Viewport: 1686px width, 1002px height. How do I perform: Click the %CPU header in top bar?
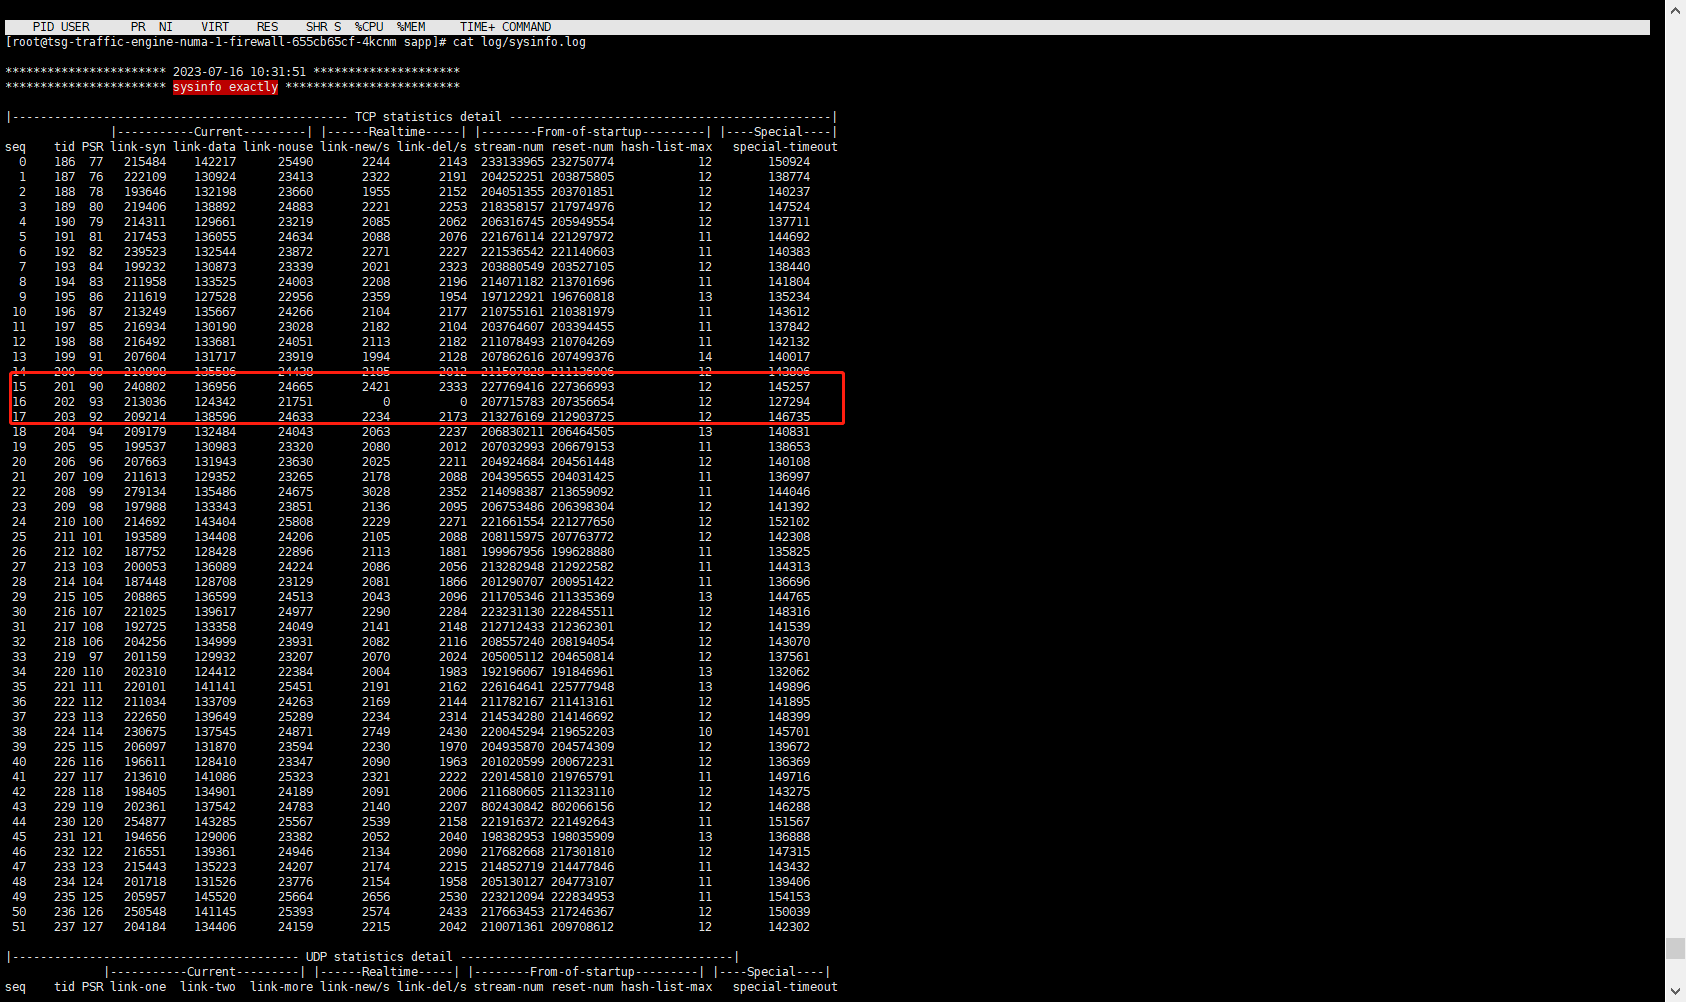(x=369, y=27)
